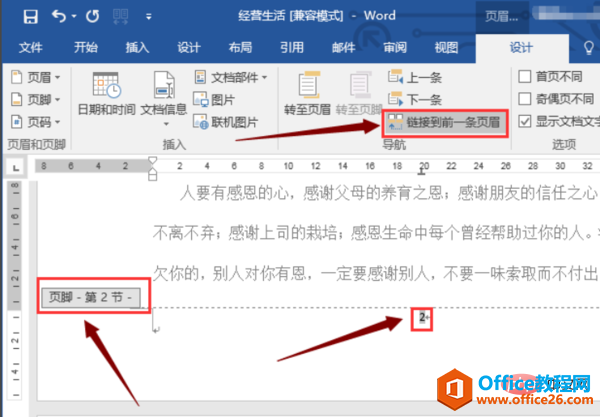Click the 页眉... contextual tools title
This screenshot has width=600, height=417.
pyautogui.click(x=502, y=16)
